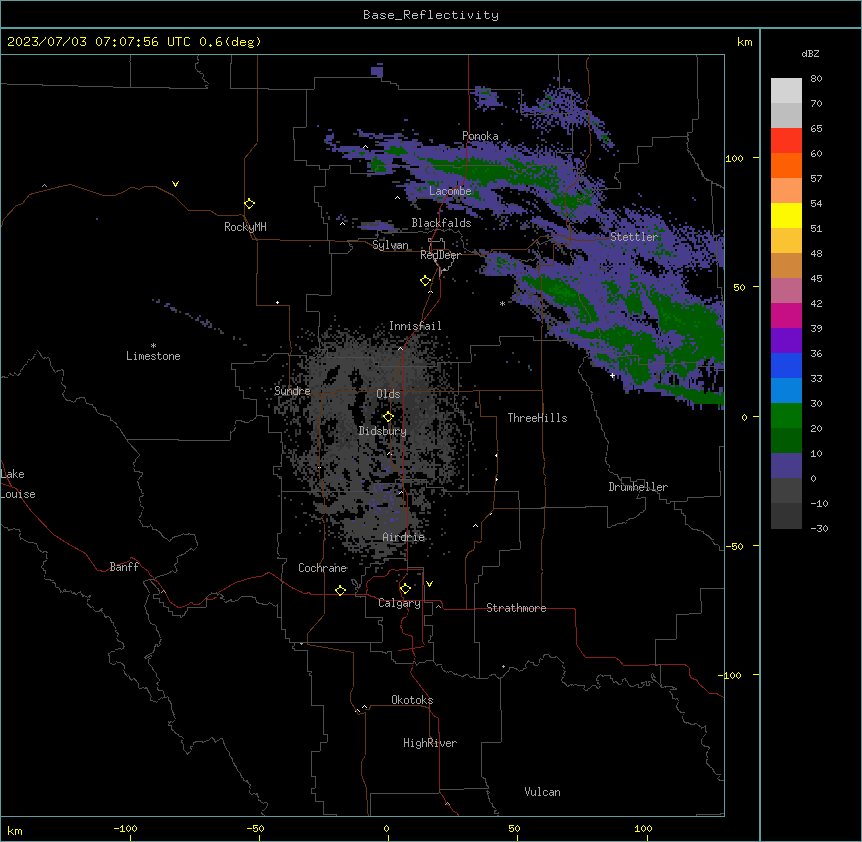Click the HighRiver town label

(430, 743)
